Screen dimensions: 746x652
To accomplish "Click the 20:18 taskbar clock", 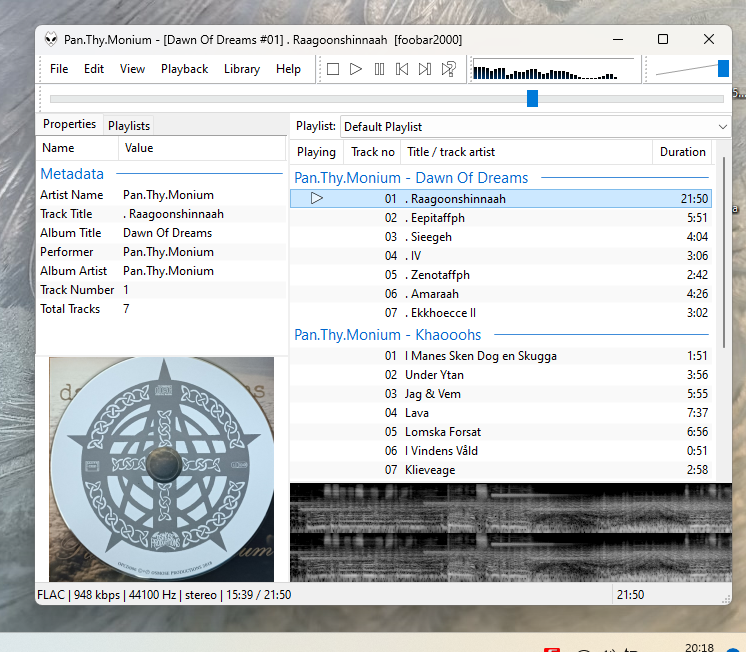I will [699, 647].
